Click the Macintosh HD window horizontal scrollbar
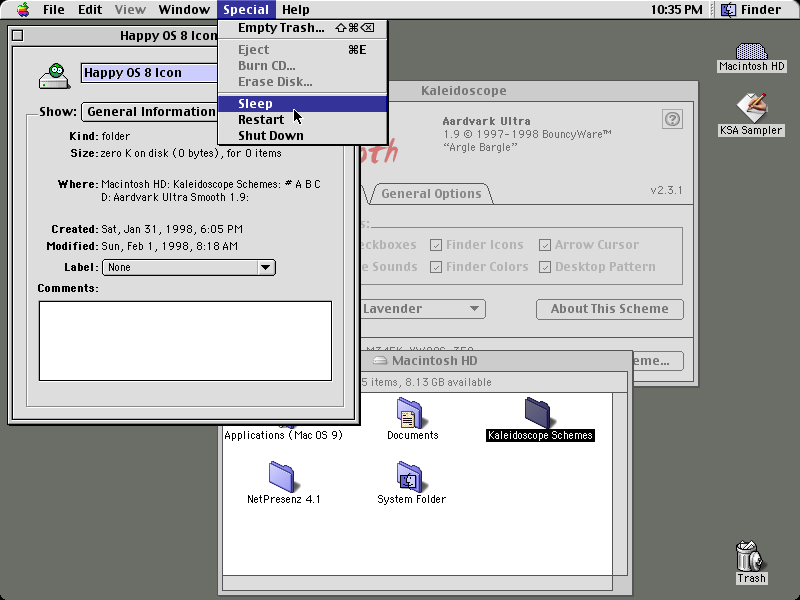 click(x=417, y=582)
